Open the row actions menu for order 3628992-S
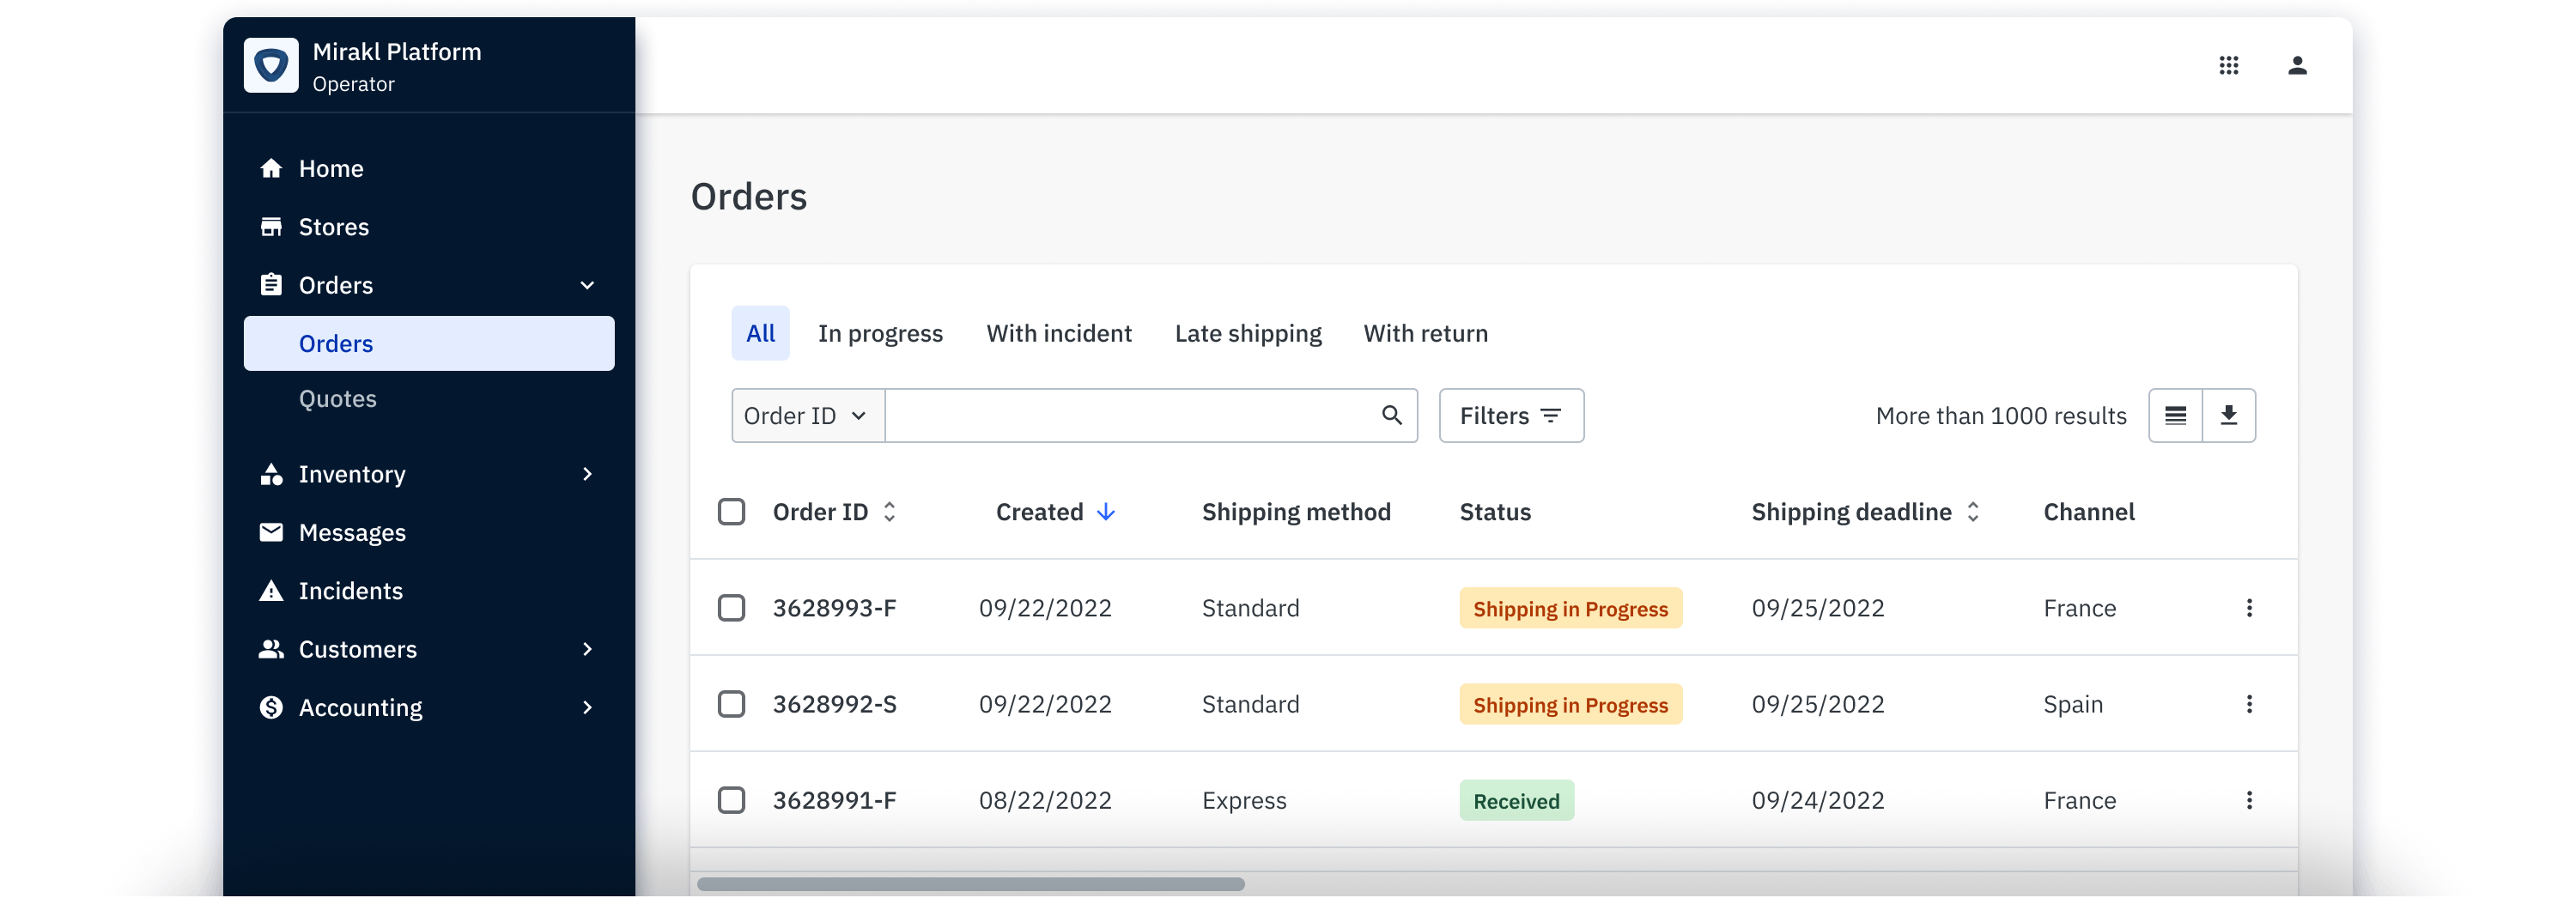 click(2249, 703)
